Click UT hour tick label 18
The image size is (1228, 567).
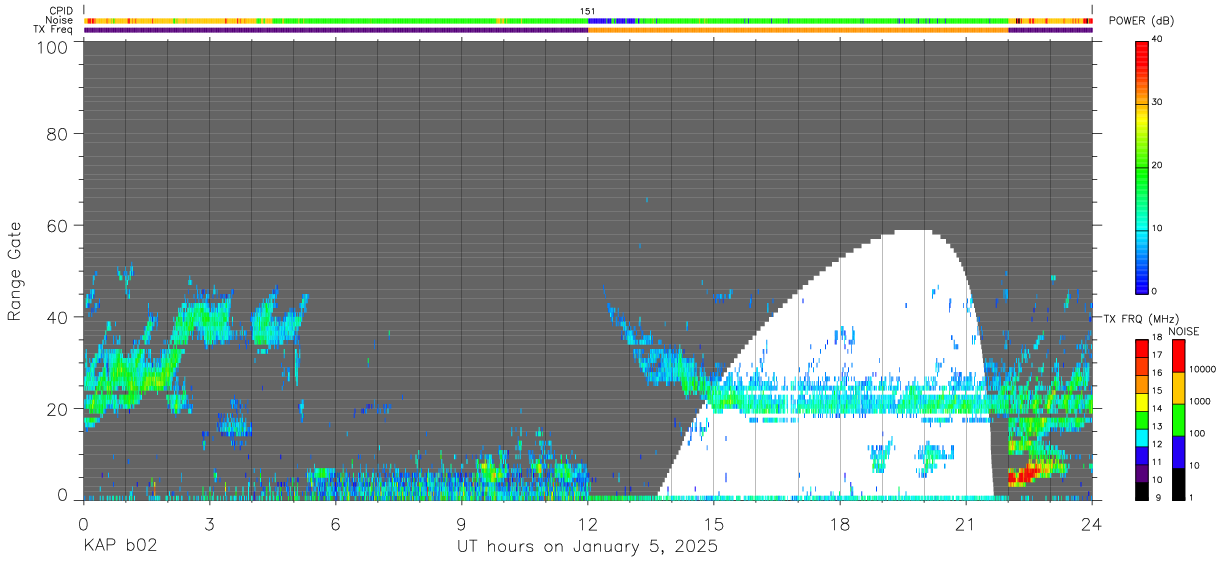point(840,523)
